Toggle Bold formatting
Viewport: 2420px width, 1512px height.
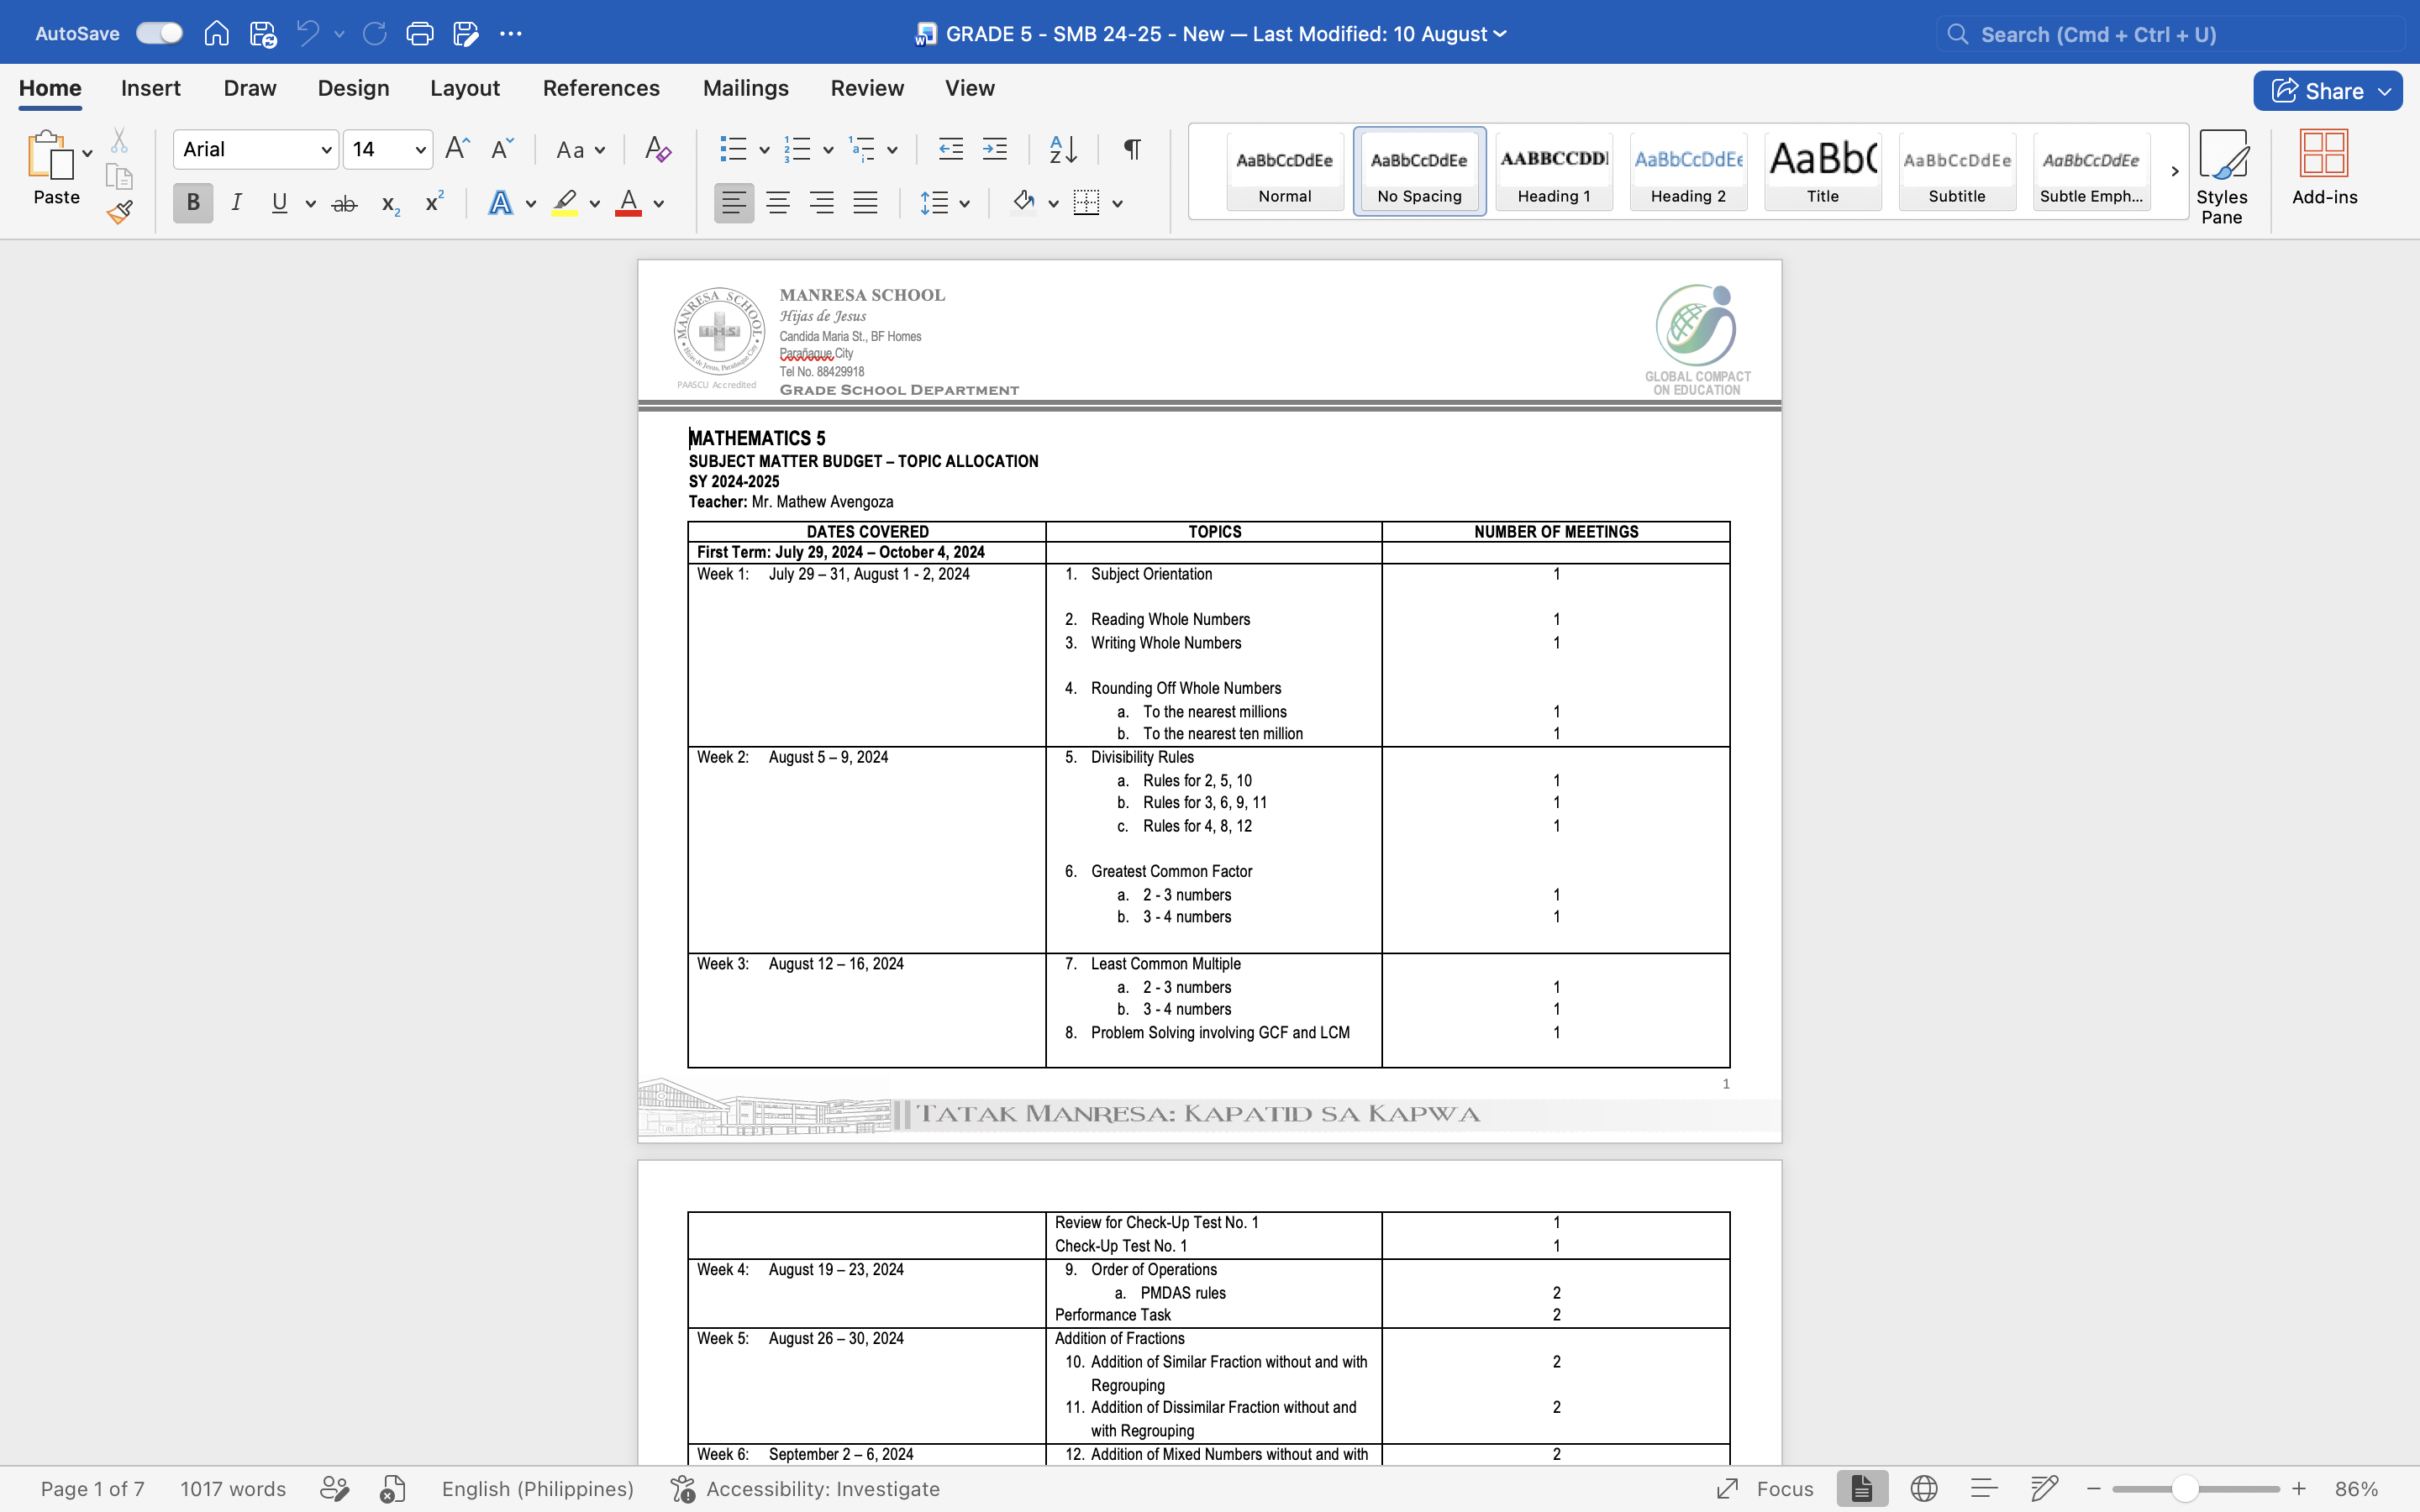coord(193,203)
